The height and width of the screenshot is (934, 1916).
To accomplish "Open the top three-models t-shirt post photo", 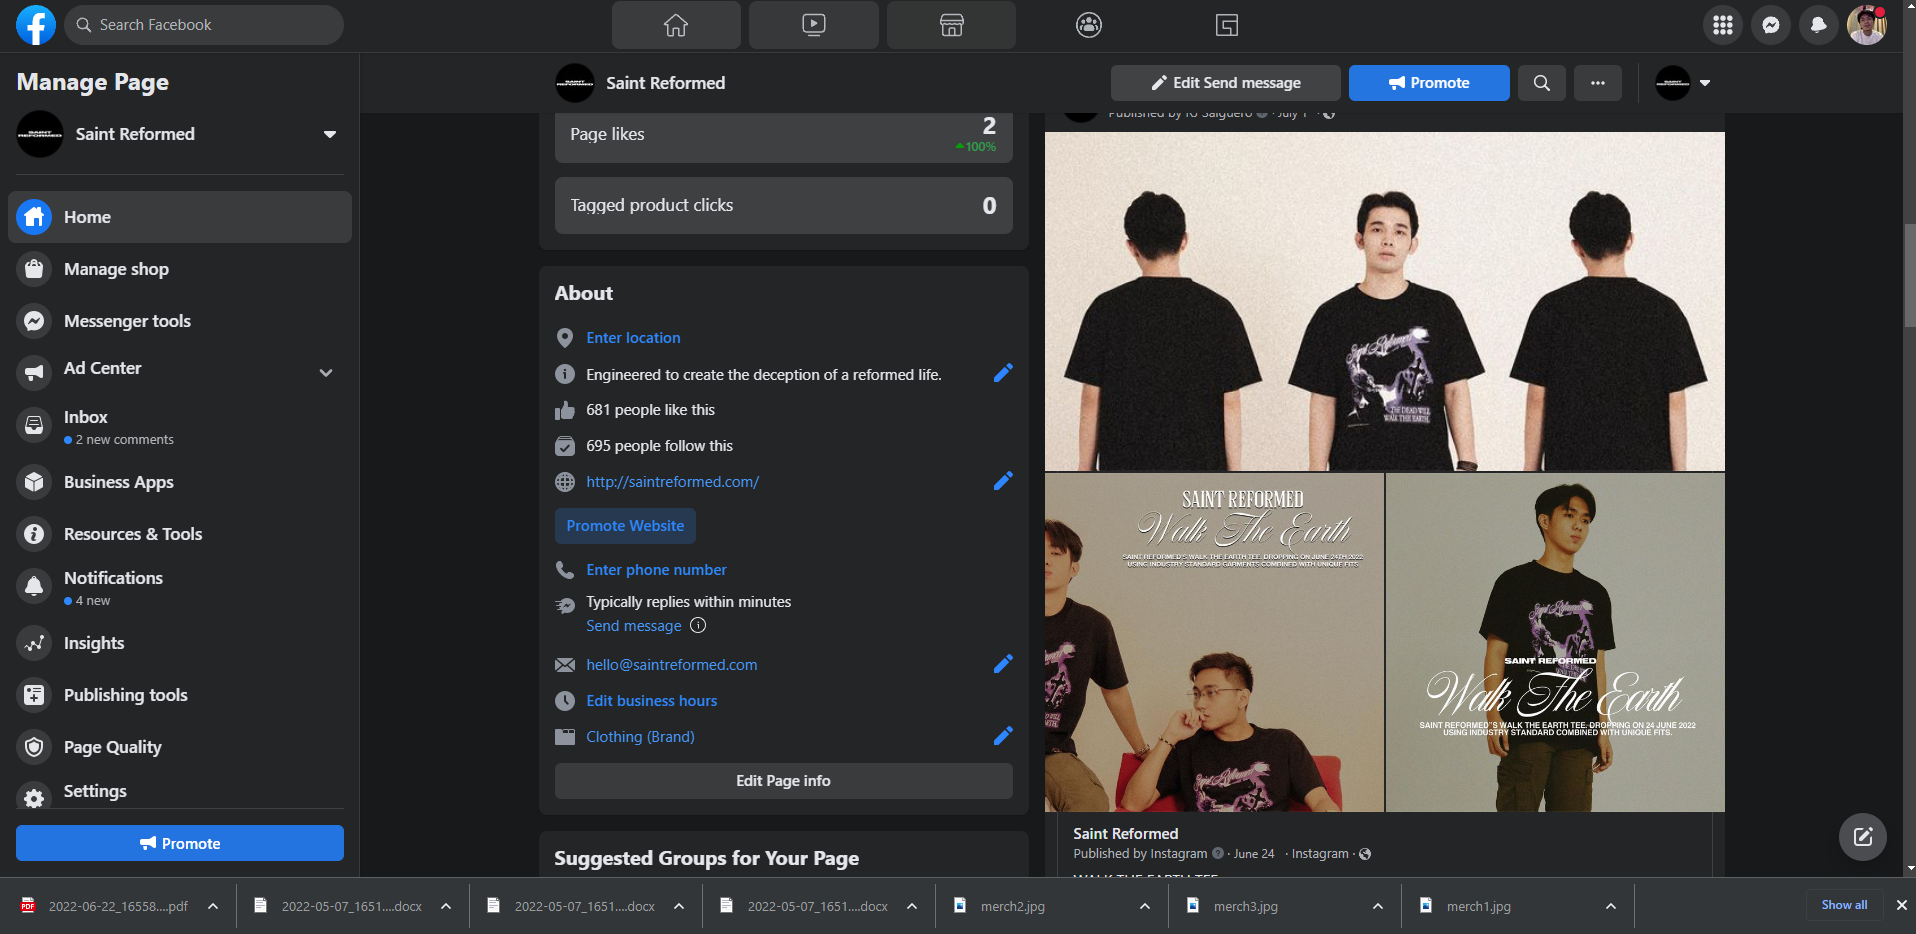I will pos(1385,301).
